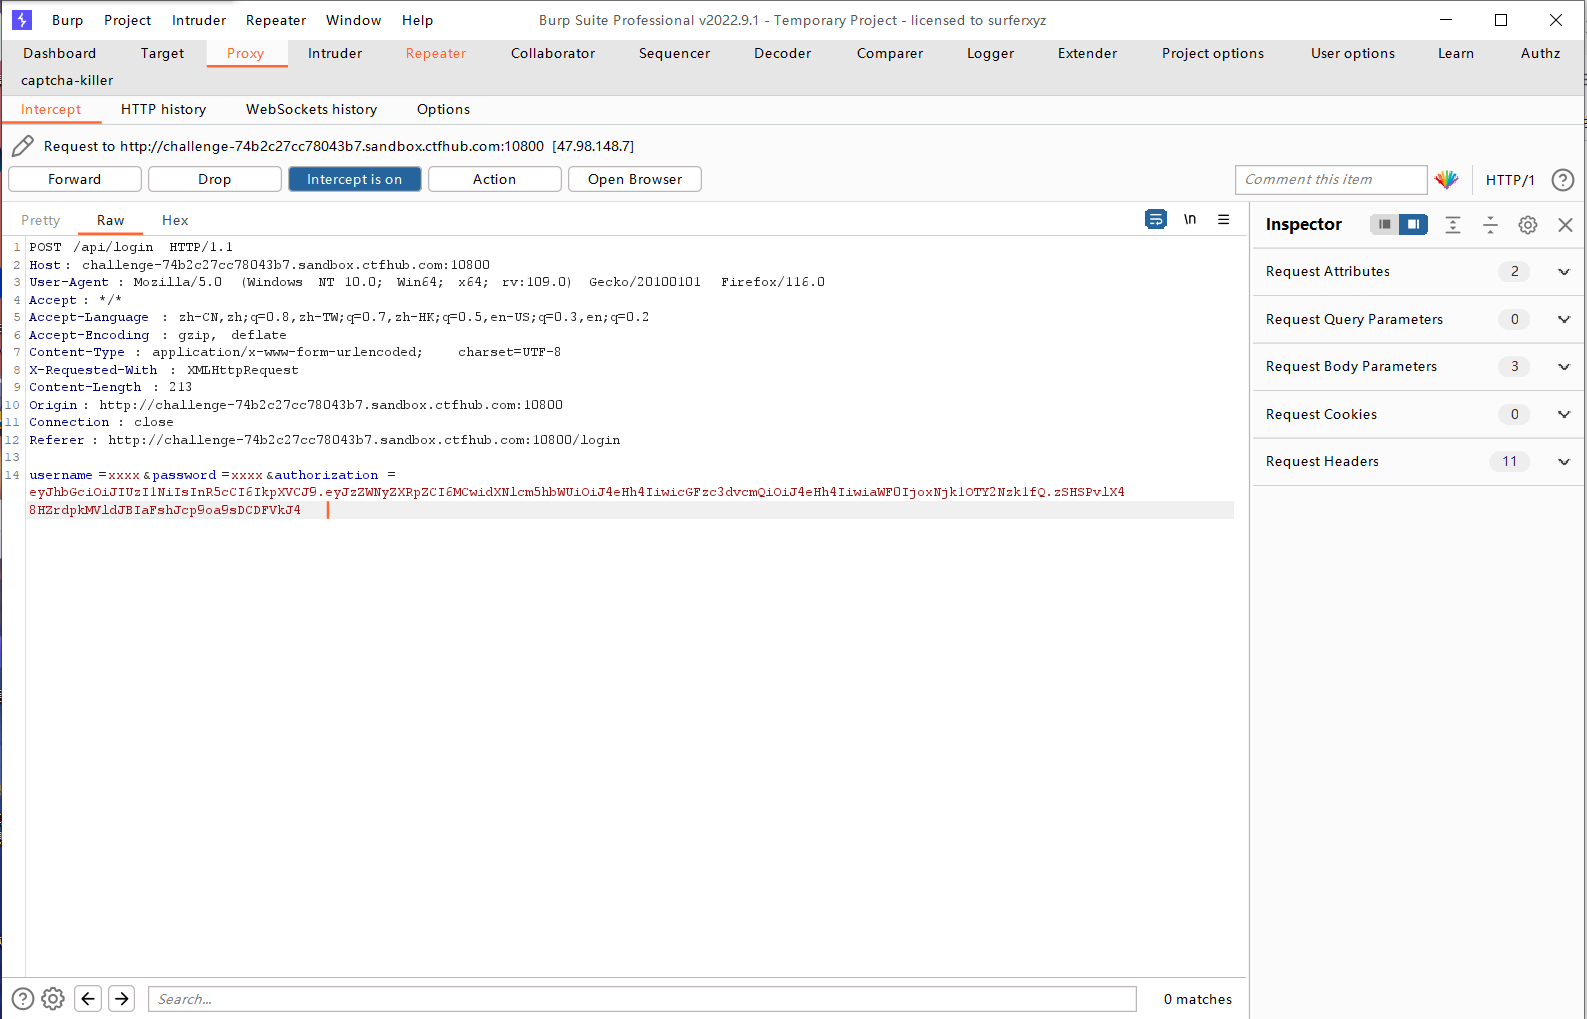The image size is (1587, 1019).
Task: Pick a highlight color for this item
Action: [x=1446, y=180]
